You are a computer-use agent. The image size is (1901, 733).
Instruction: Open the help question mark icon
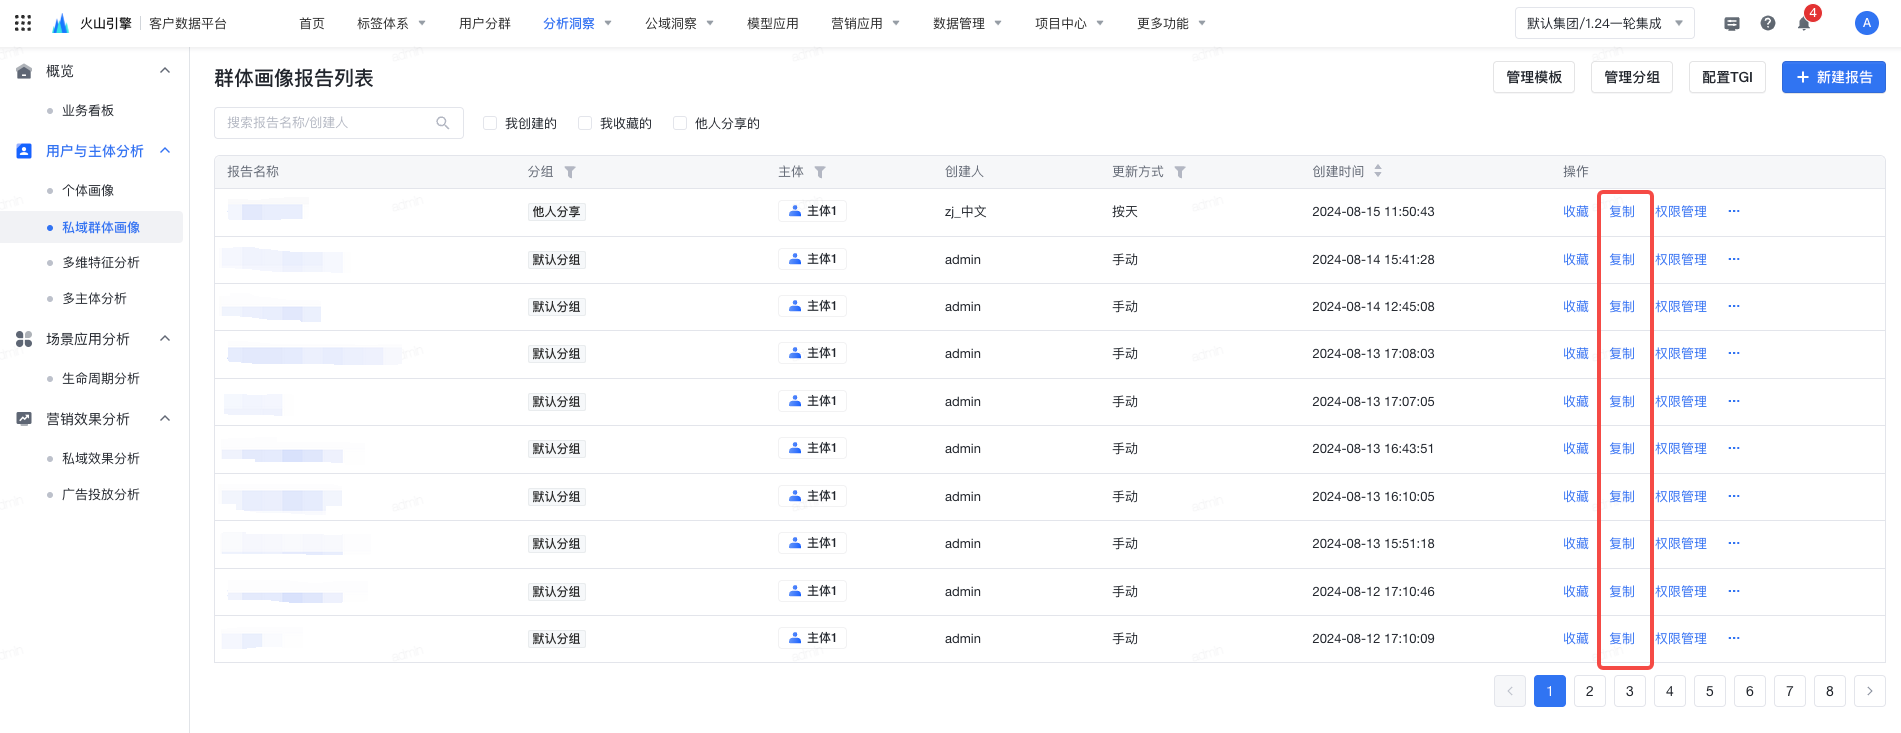coord(1768,23)
